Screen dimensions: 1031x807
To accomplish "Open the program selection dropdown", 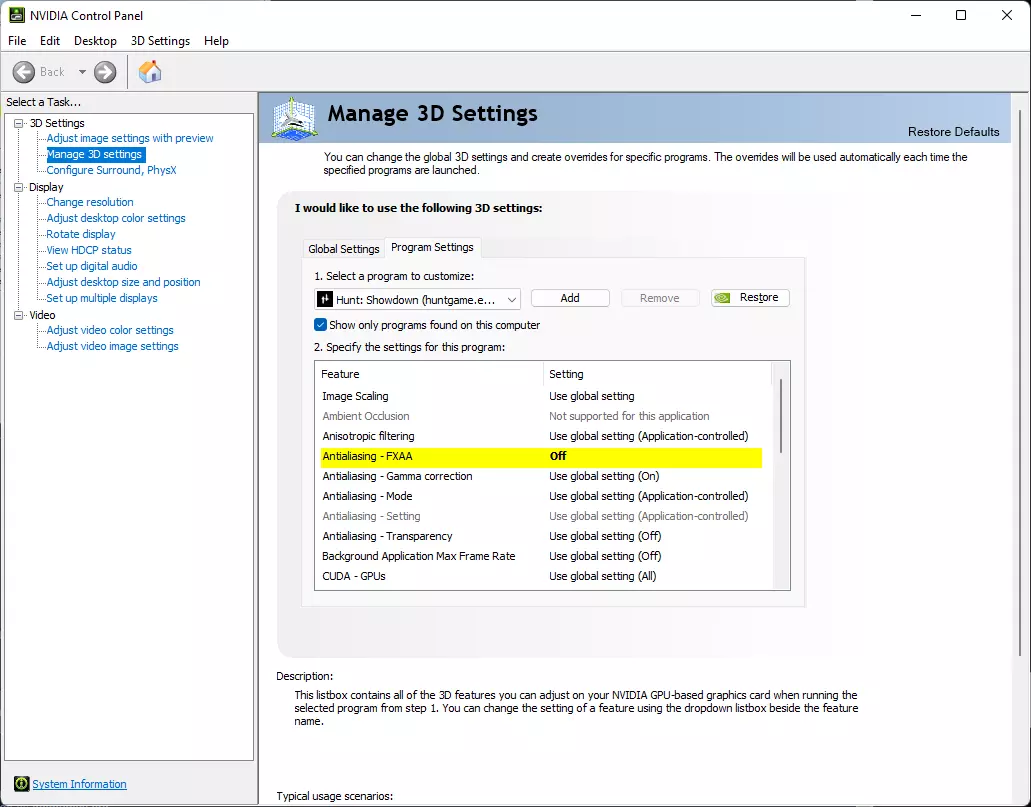I will click(418, 299).
